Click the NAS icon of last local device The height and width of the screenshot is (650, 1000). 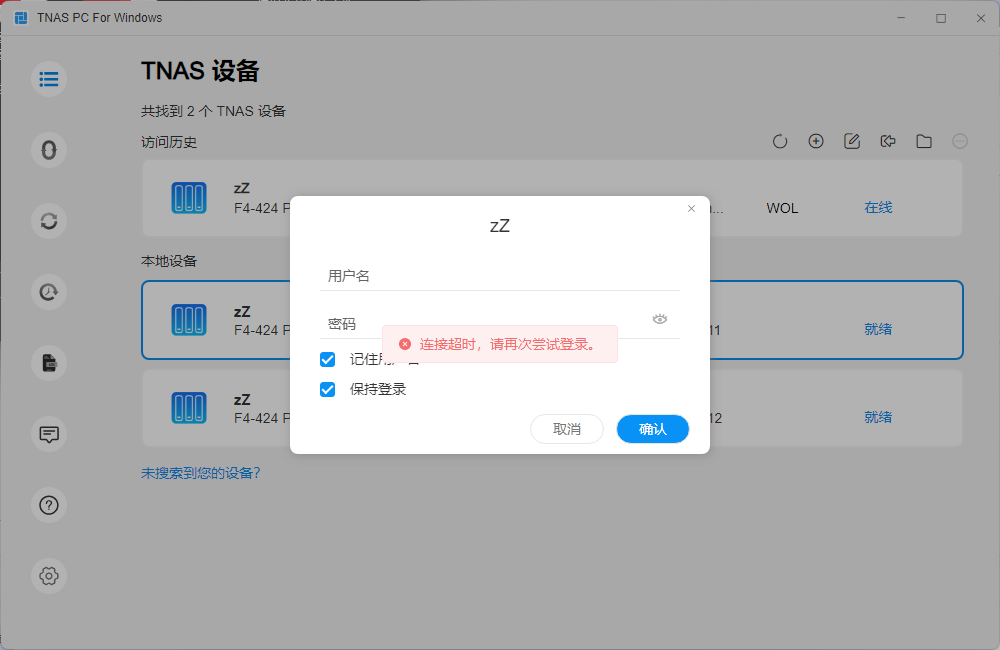189,408
